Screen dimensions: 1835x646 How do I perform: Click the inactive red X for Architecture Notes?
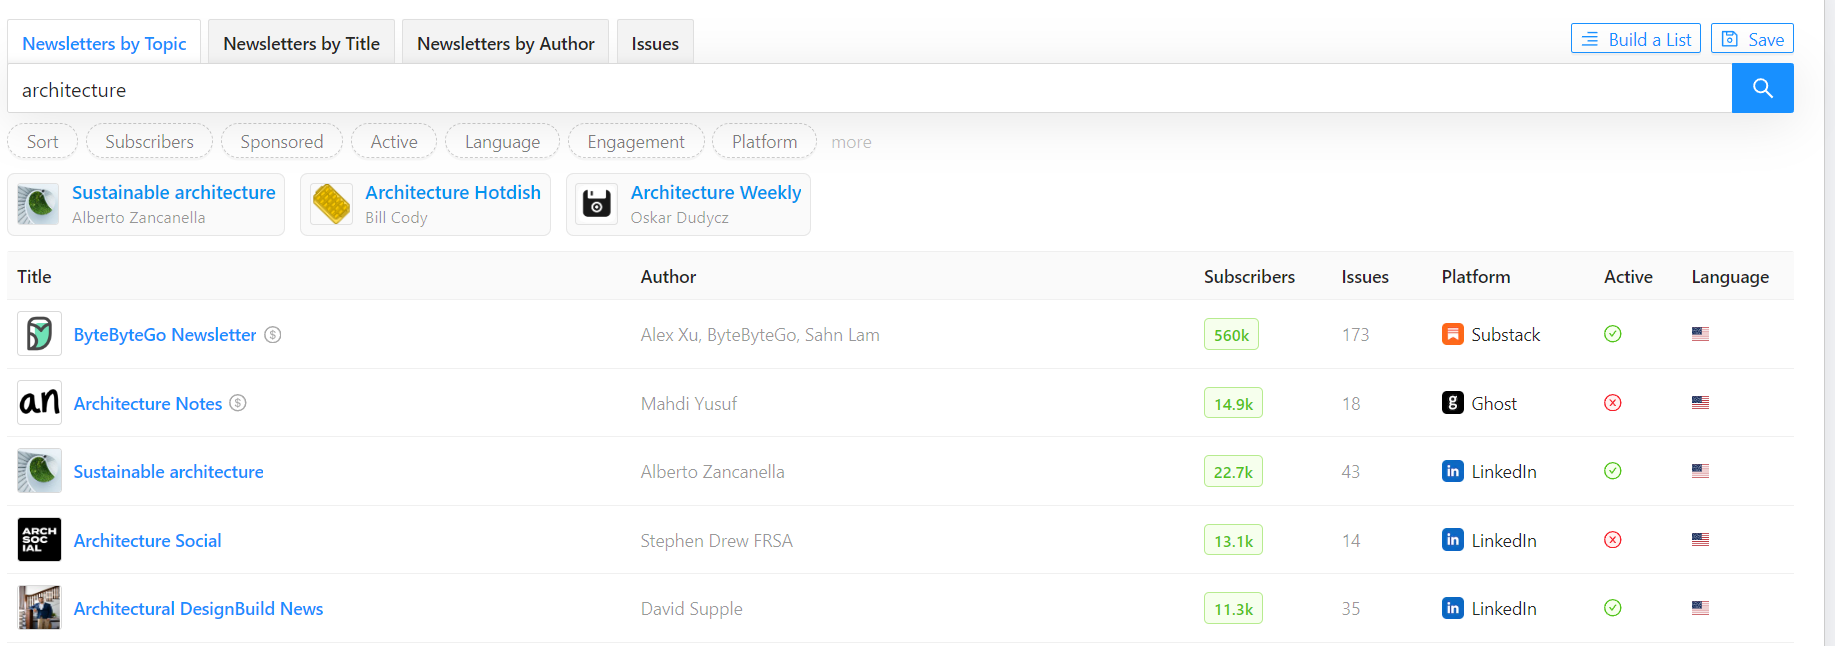coord(1612,403)
